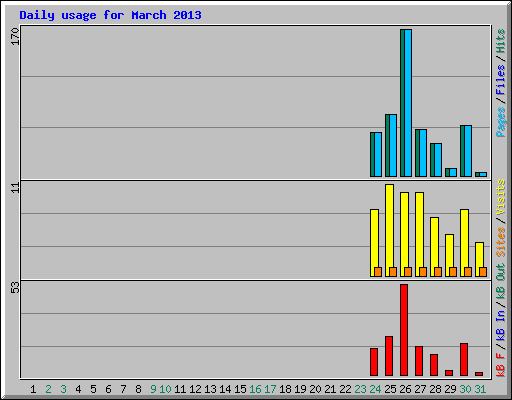
Task: Click green day label 23
Action: click(360, 389)
